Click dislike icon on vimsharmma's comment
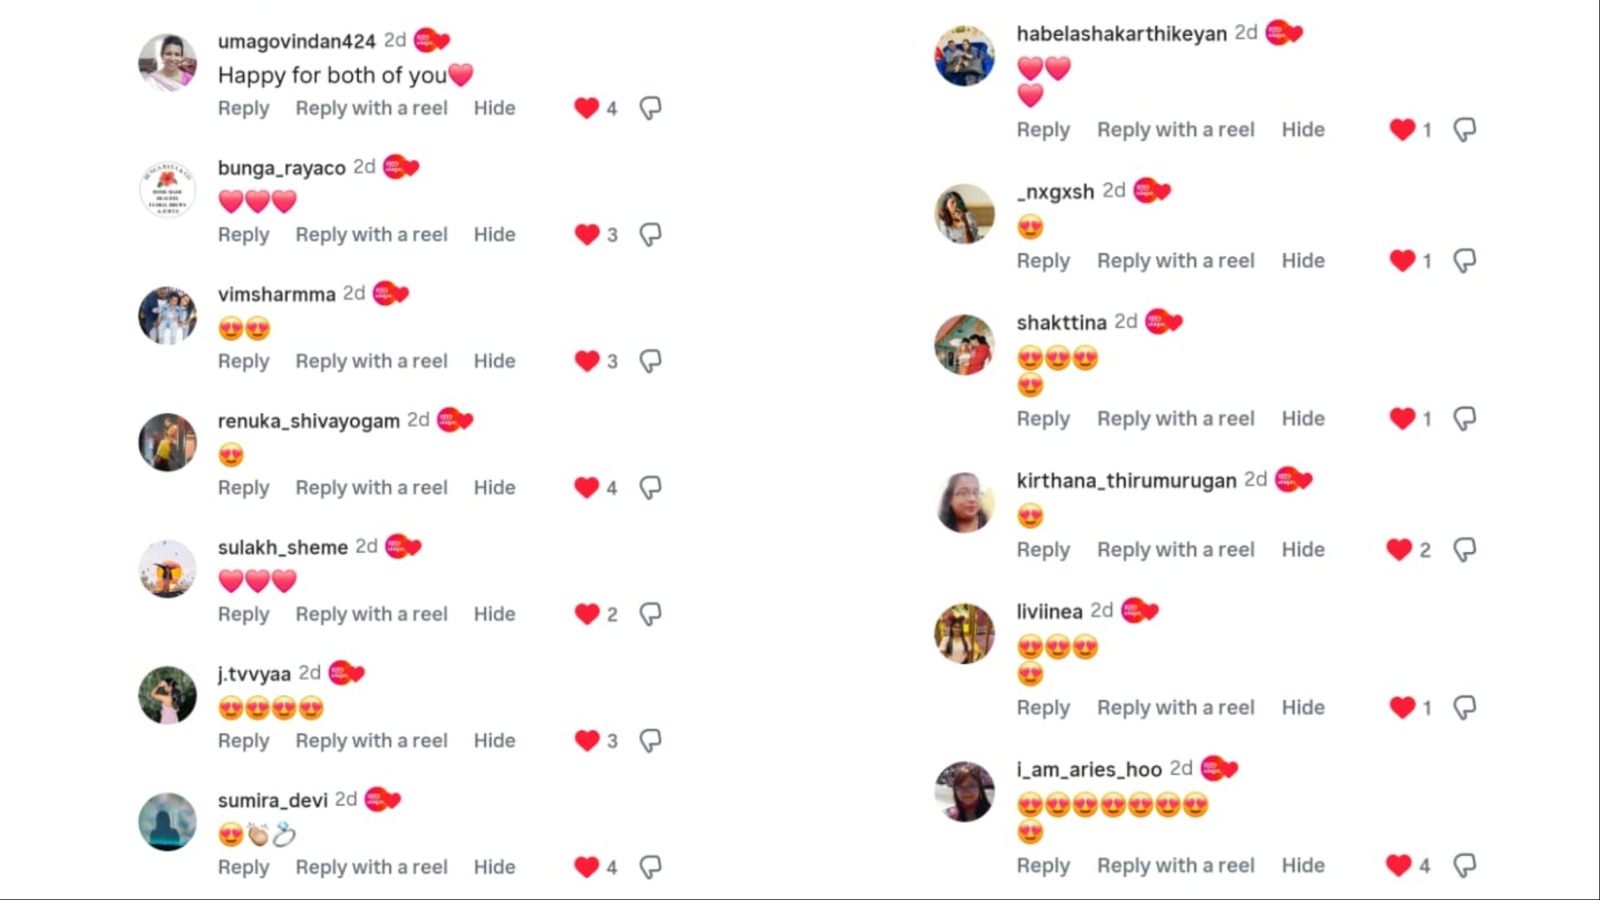The image size is (1600, 900). point(651,361)
